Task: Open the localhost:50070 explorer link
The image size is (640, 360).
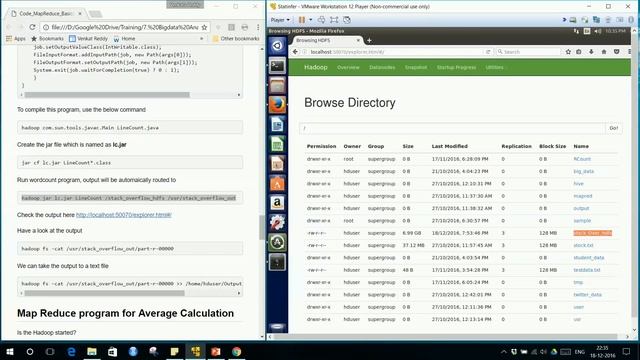Action: (x=124, y=215)
